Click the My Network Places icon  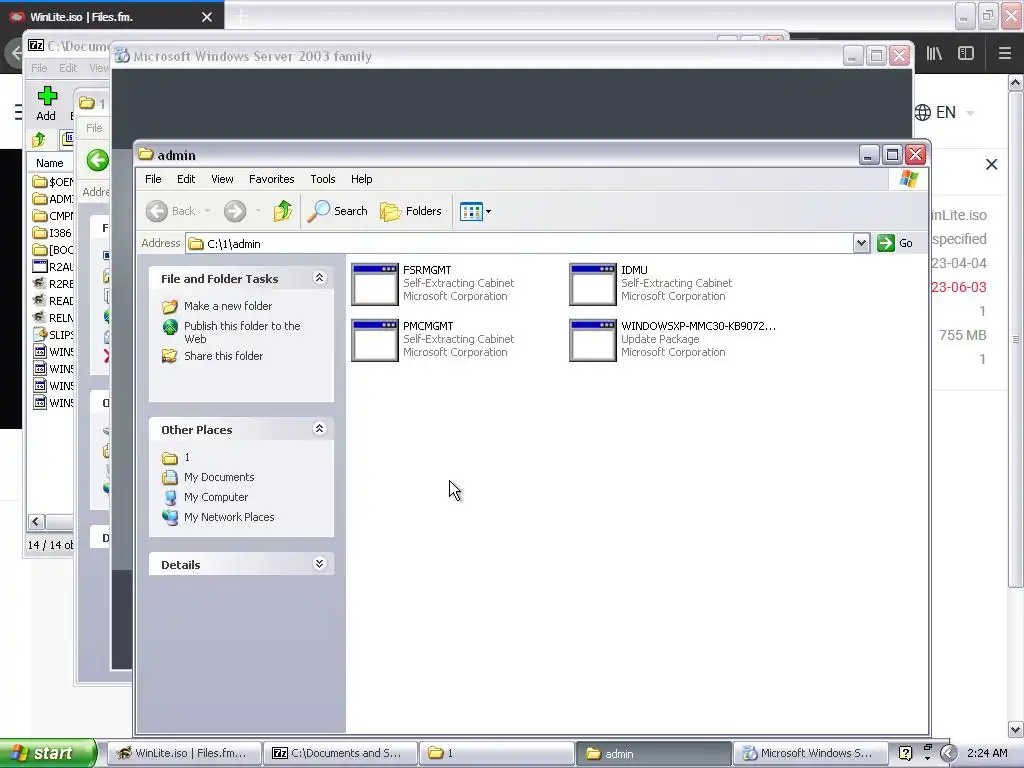[170, 517]
